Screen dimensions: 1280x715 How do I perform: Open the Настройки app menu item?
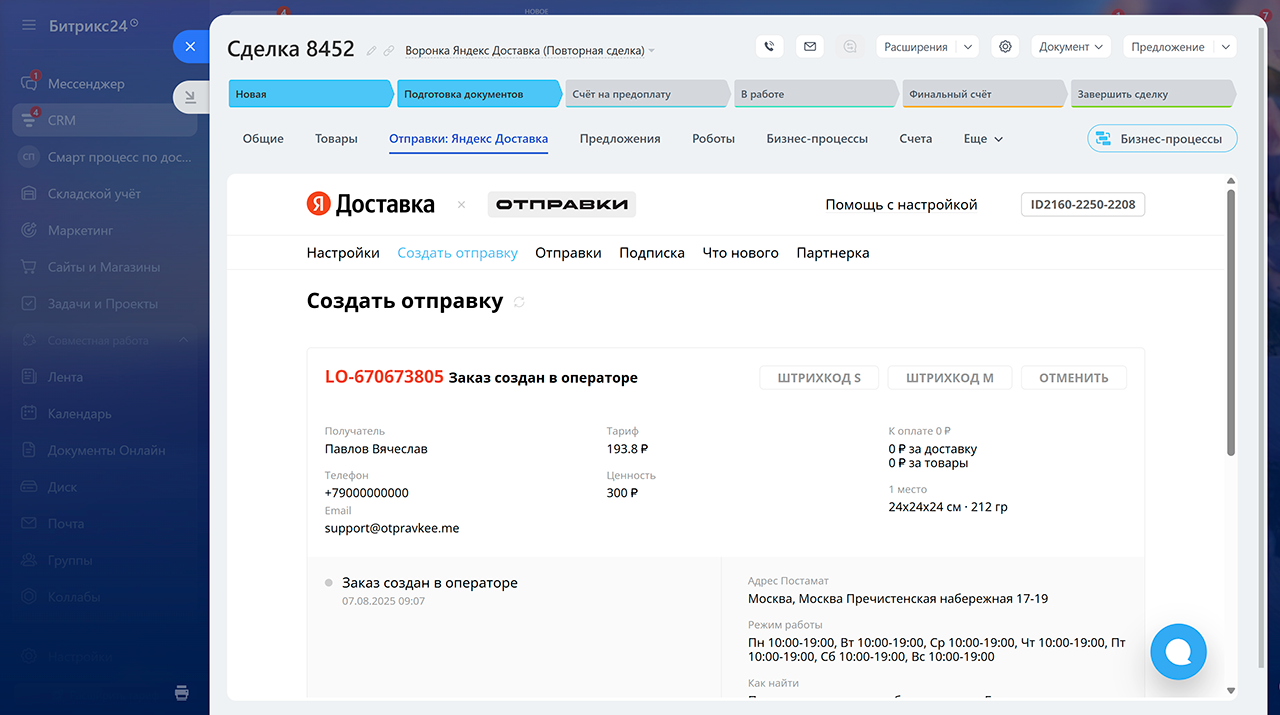tap(343, 253)
